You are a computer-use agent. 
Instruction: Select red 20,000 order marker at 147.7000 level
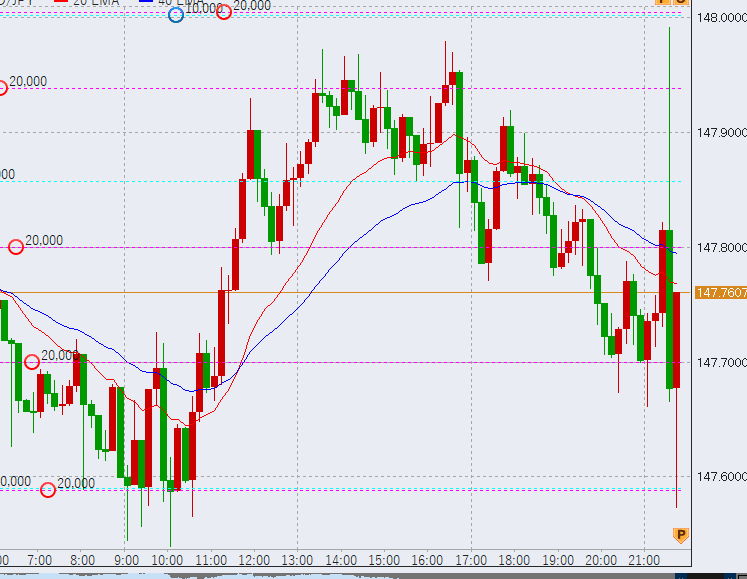32,362
